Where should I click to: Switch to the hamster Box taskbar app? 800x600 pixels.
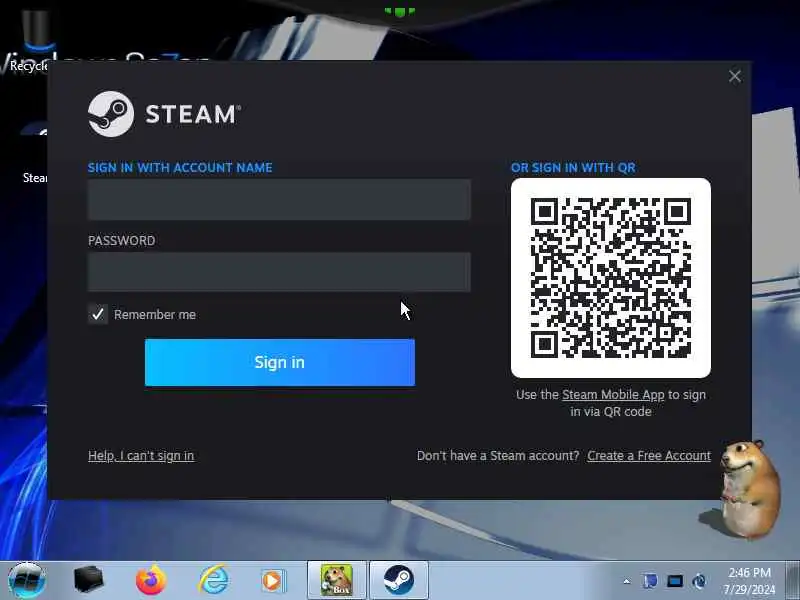(x=337, y=580)
